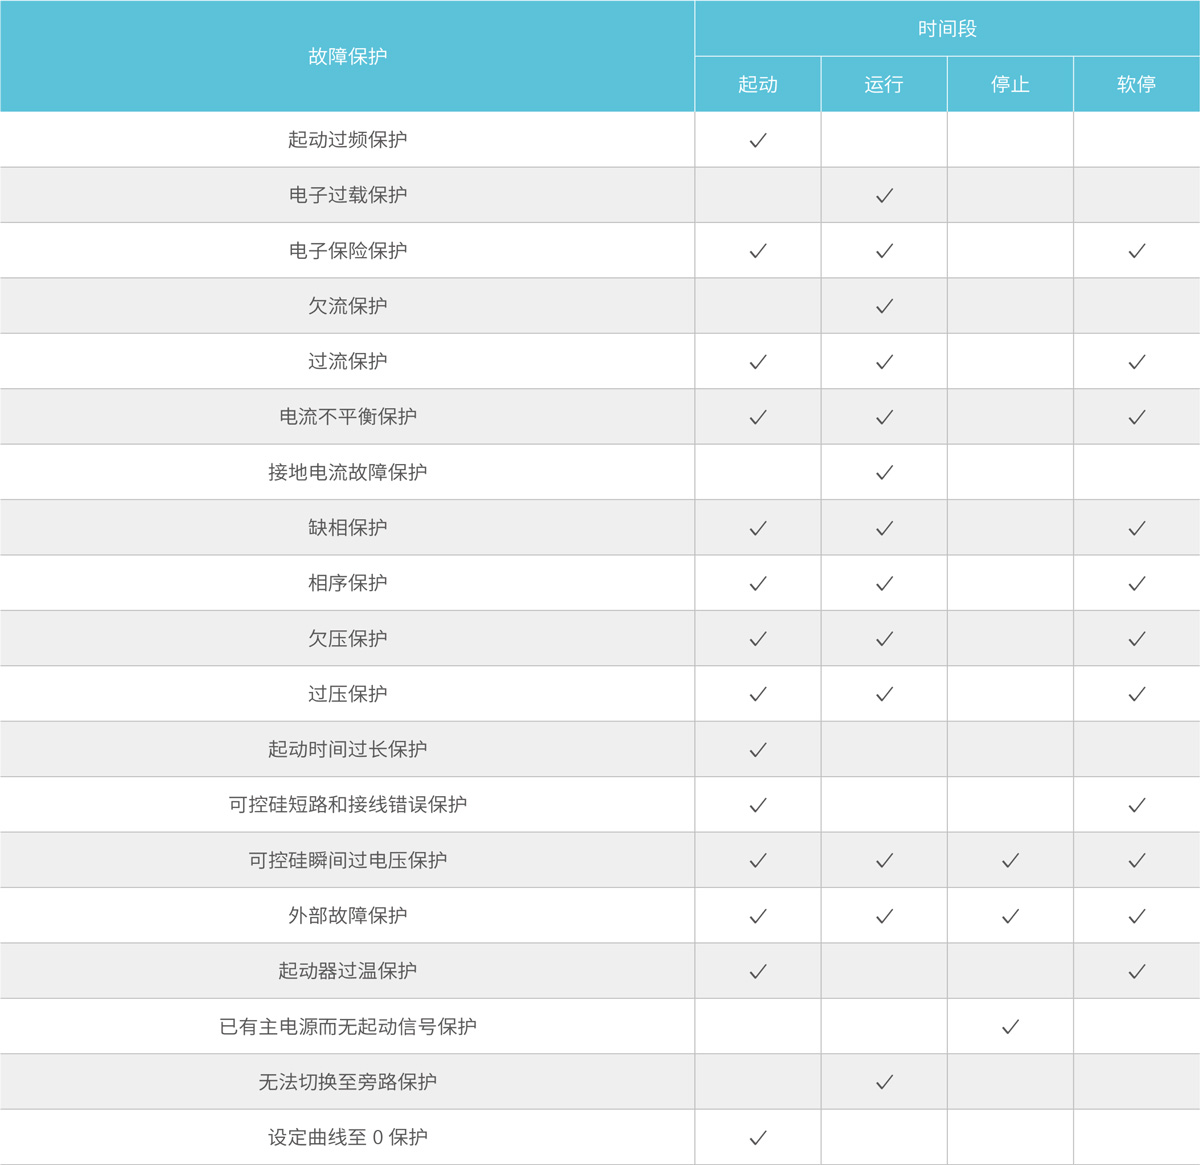Click checkmark for 起动时间过长保护 under 起动
The width and height of the screenshot is (1200, 1165).
click(x=758, y=750)
